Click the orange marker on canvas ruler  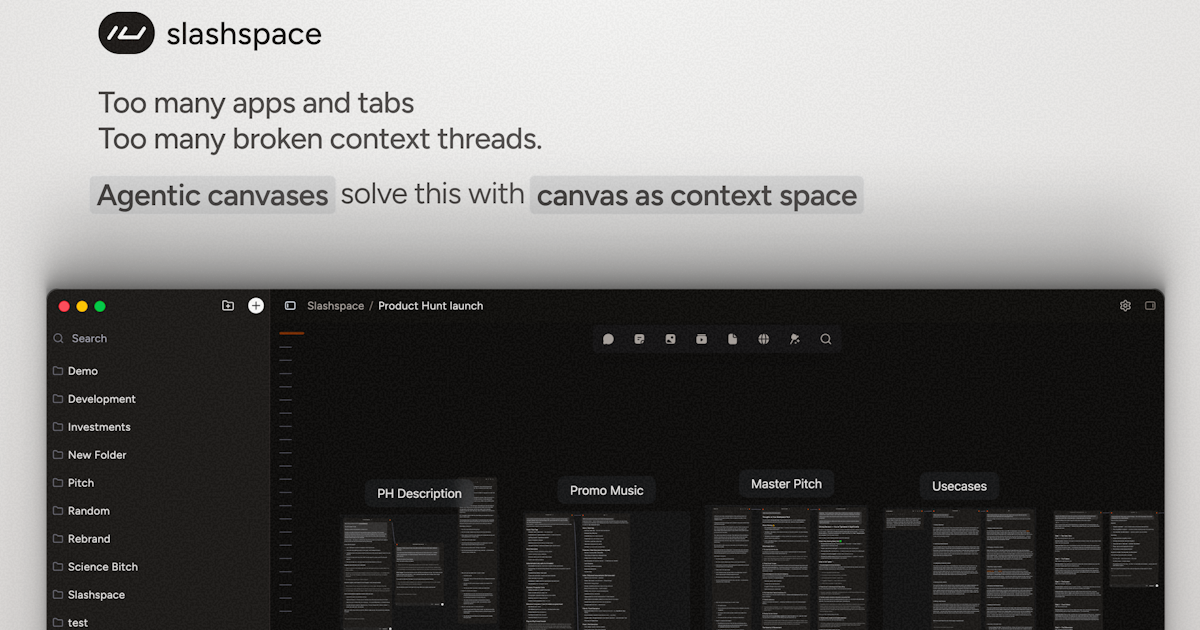coord(292,333)
